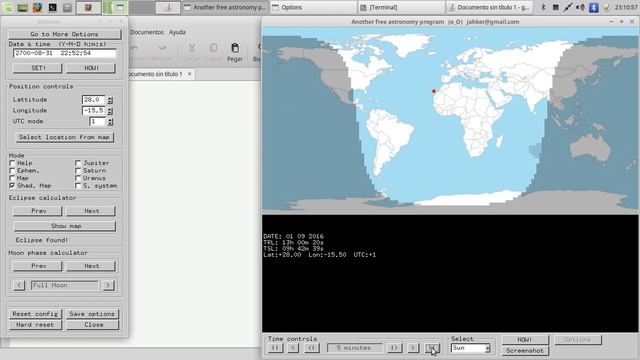Image resolution: width=640 pixels, height=360 pixels.
Task: Click the blue Bluetooth tray icon
Action: click(593, 7)
